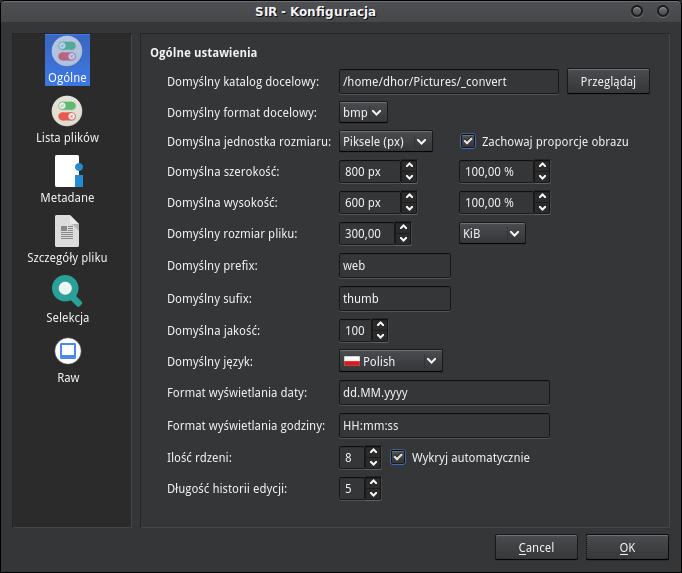
Task: Click the Domyślny język label
Action: 210,362
